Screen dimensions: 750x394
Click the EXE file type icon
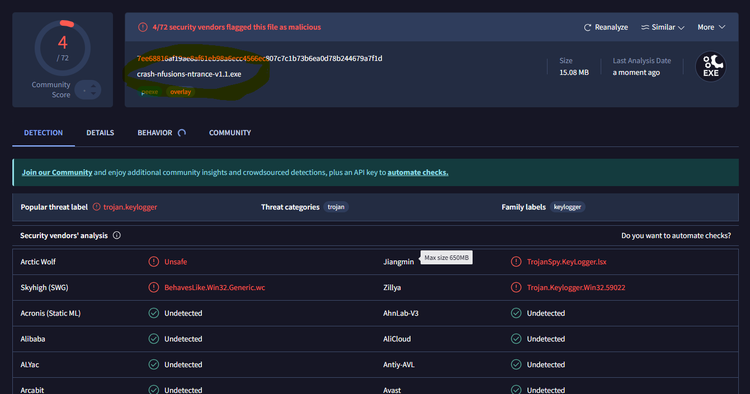point(710,66)
